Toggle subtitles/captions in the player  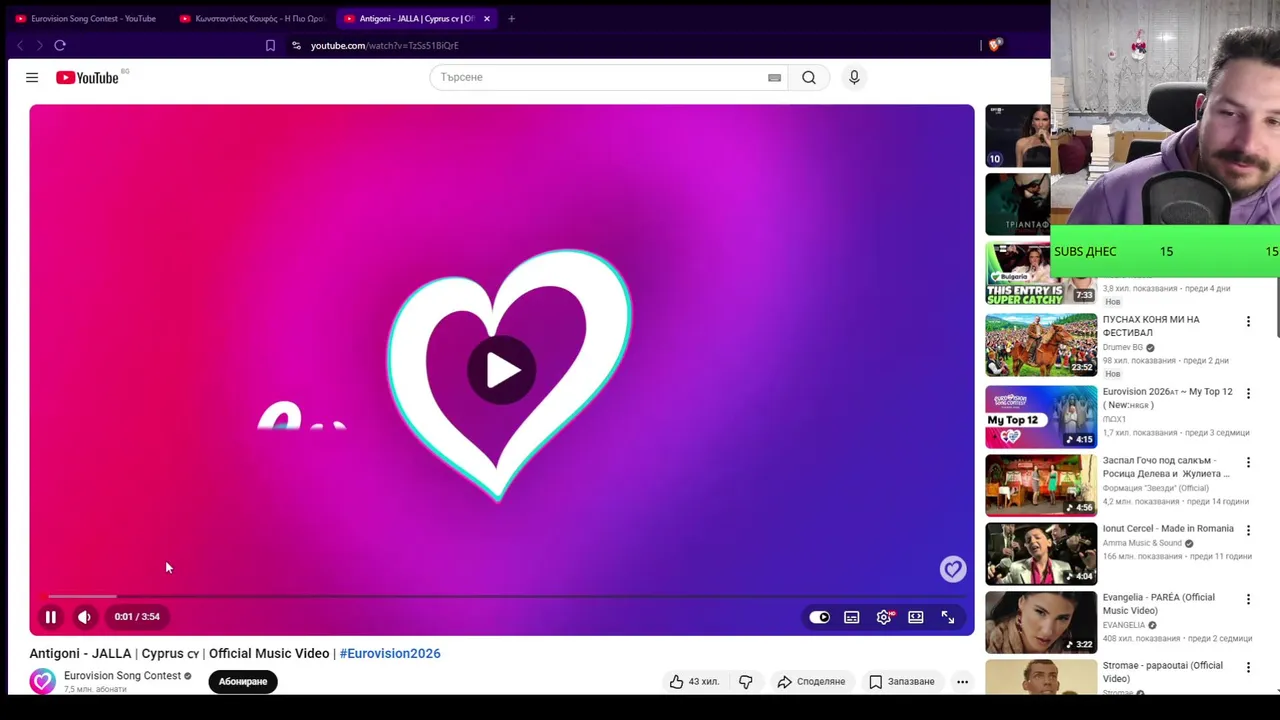click(851, 617)
